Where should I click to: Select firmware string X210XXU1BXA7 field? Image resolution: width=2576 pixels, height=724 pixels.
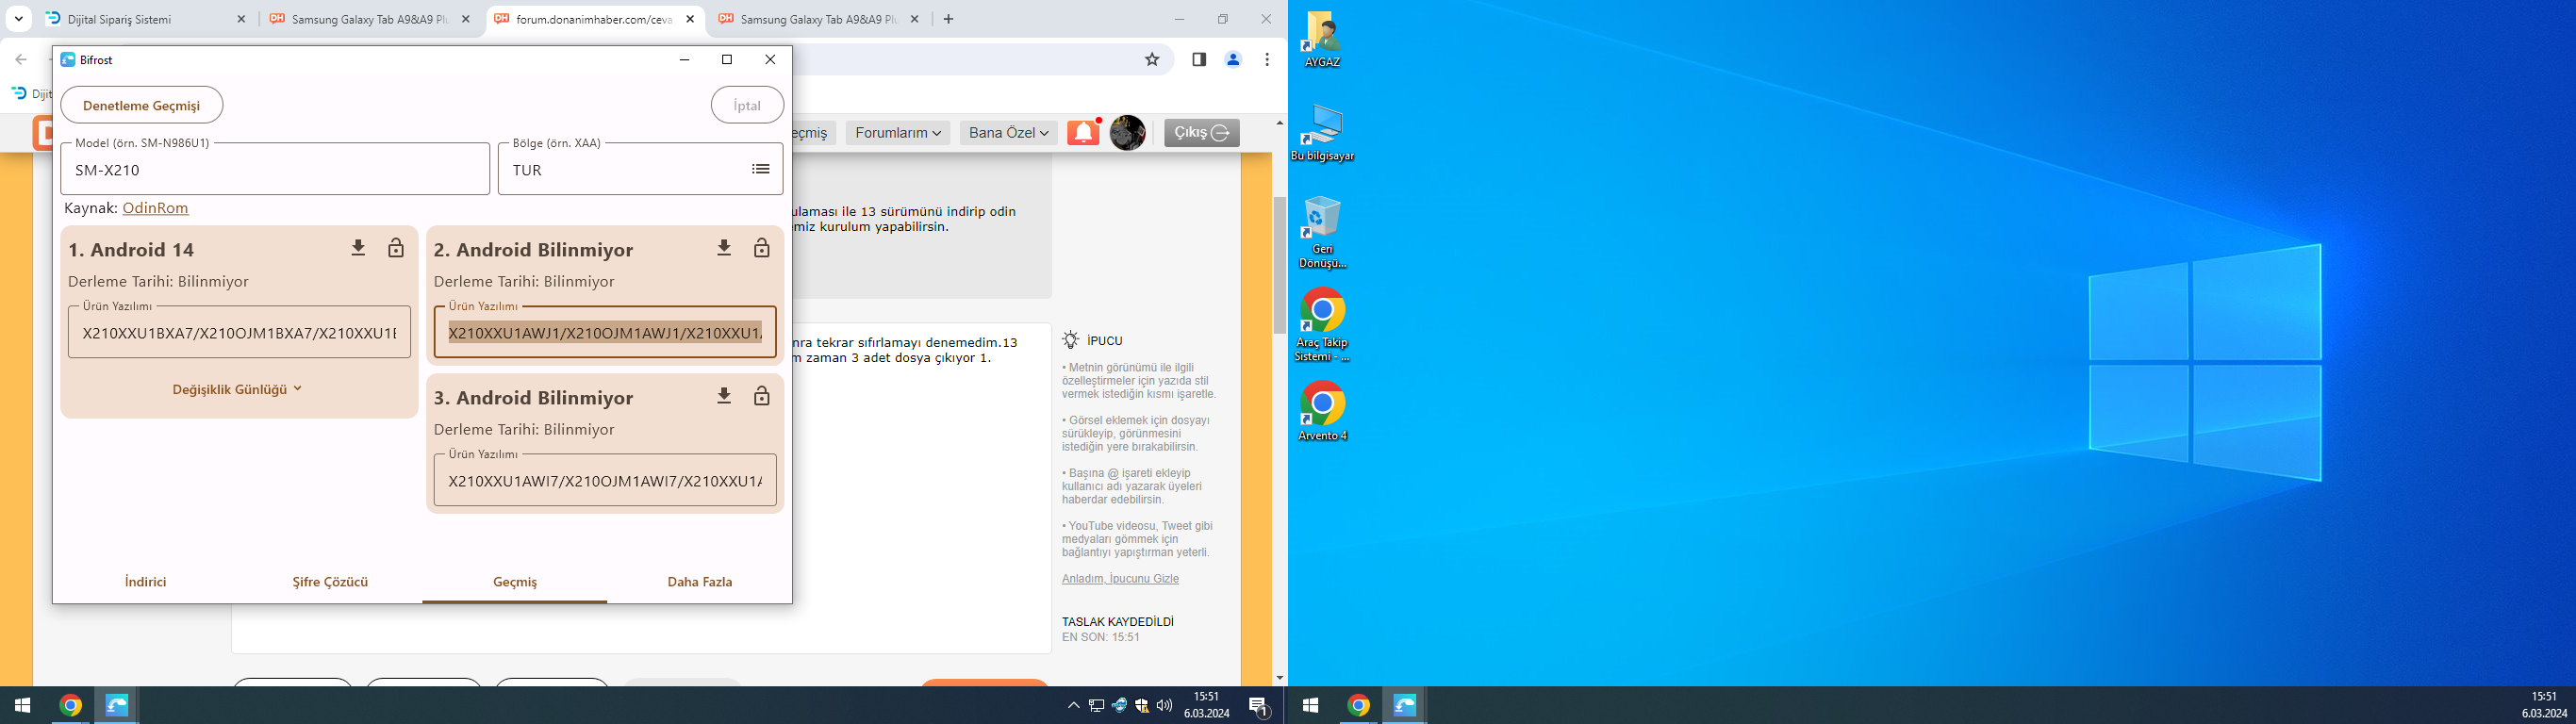pos(239,333)
